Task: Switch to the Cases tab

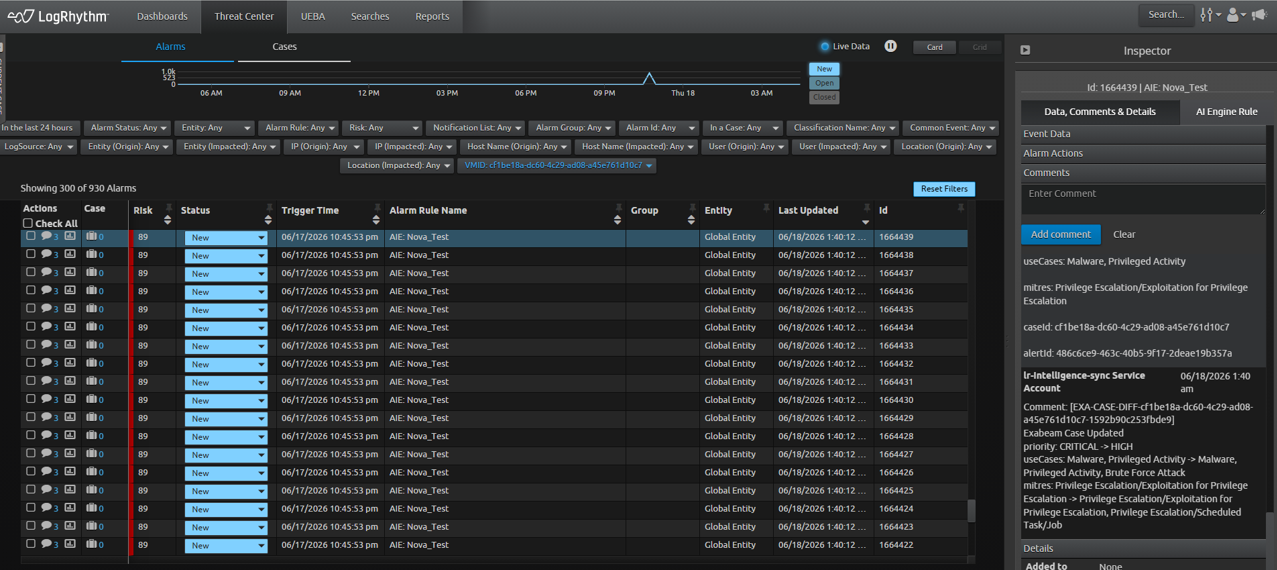Action: 285,46
